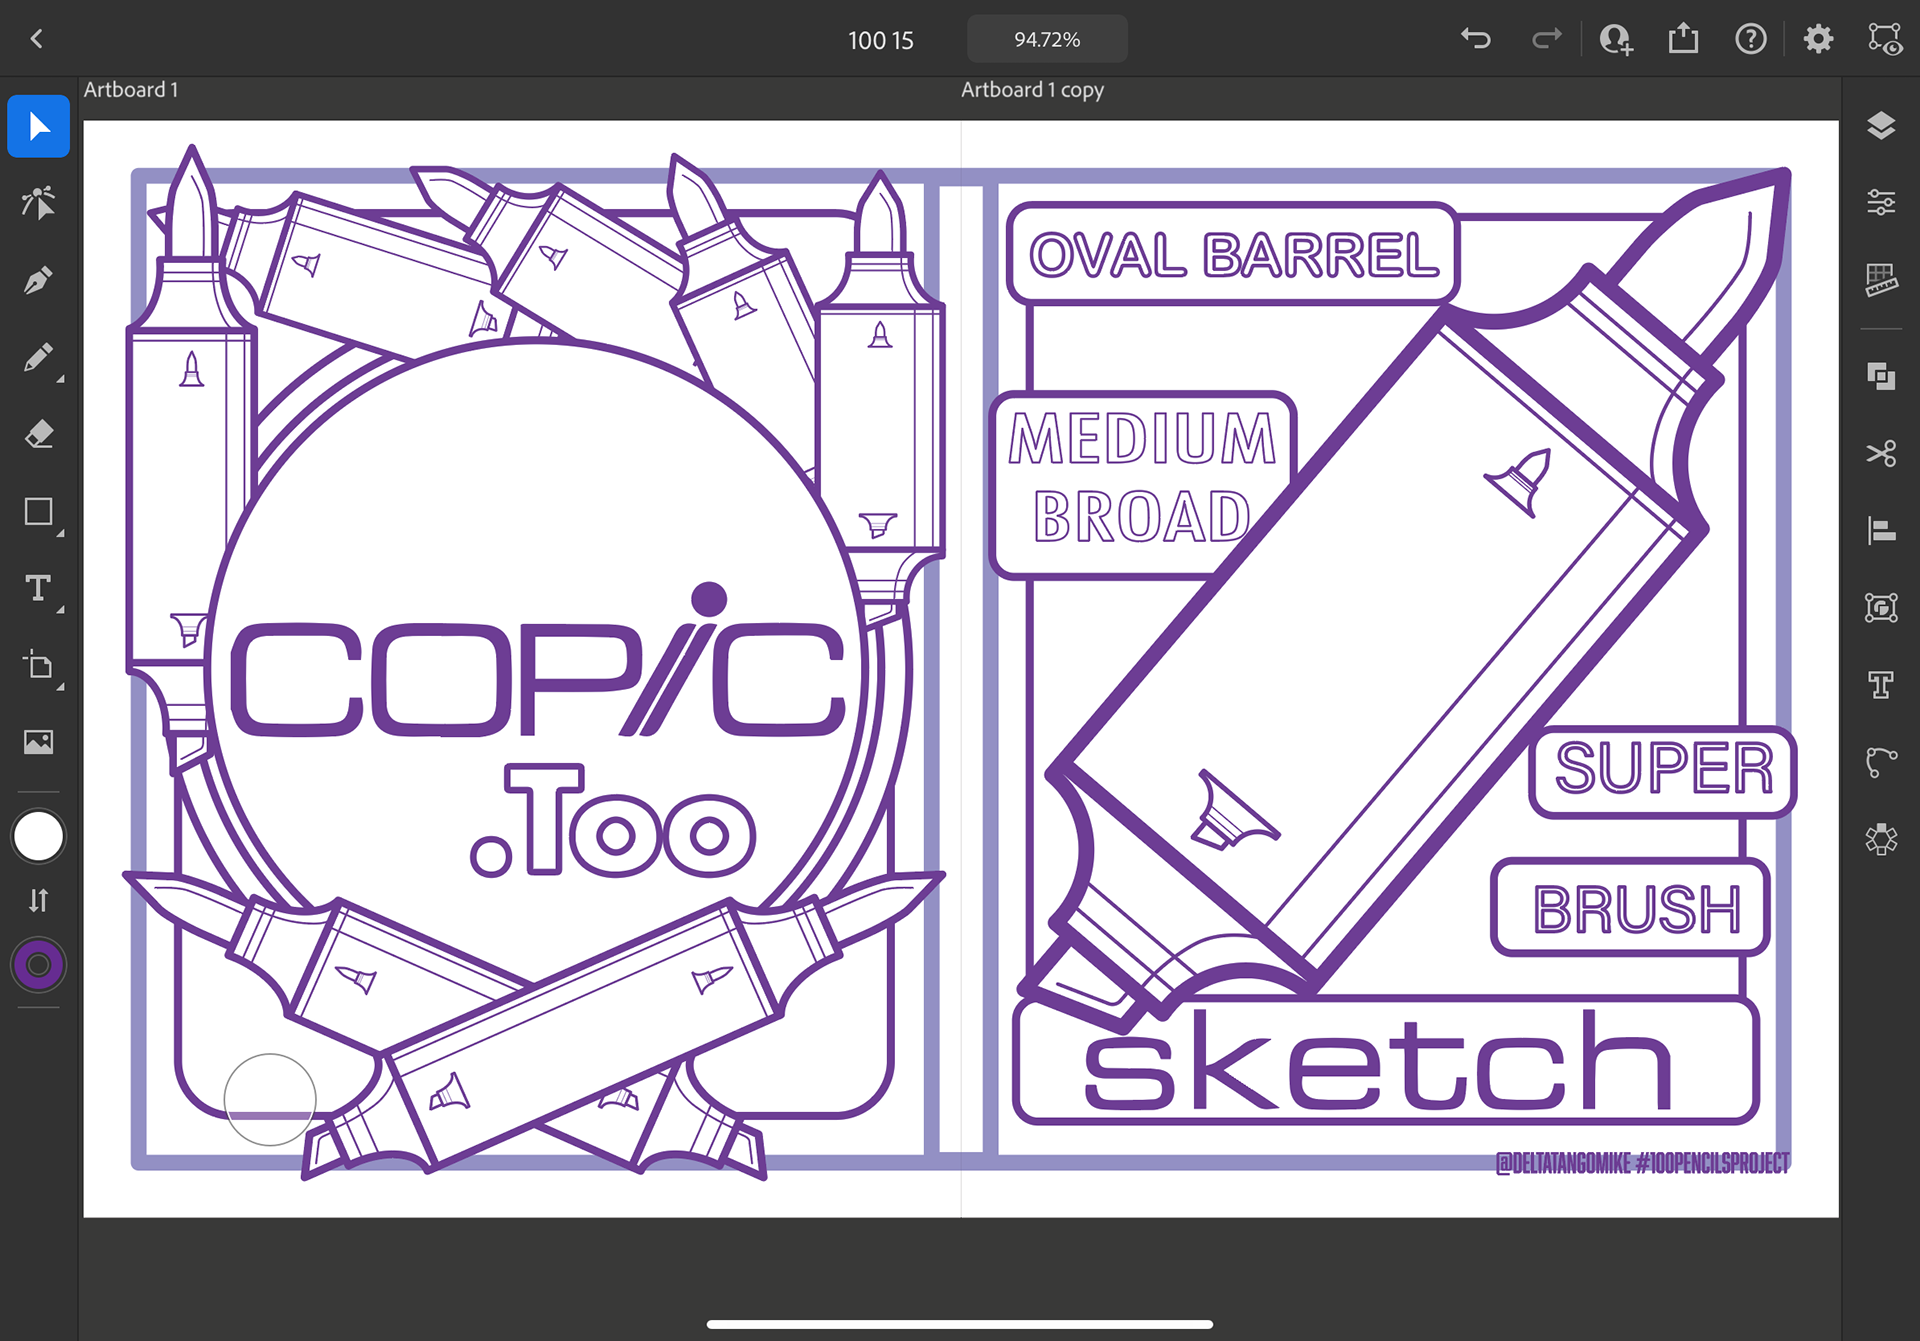Invite collaborators to the document
This screenshot has width=1920, height=1341.
(1616, 39)
